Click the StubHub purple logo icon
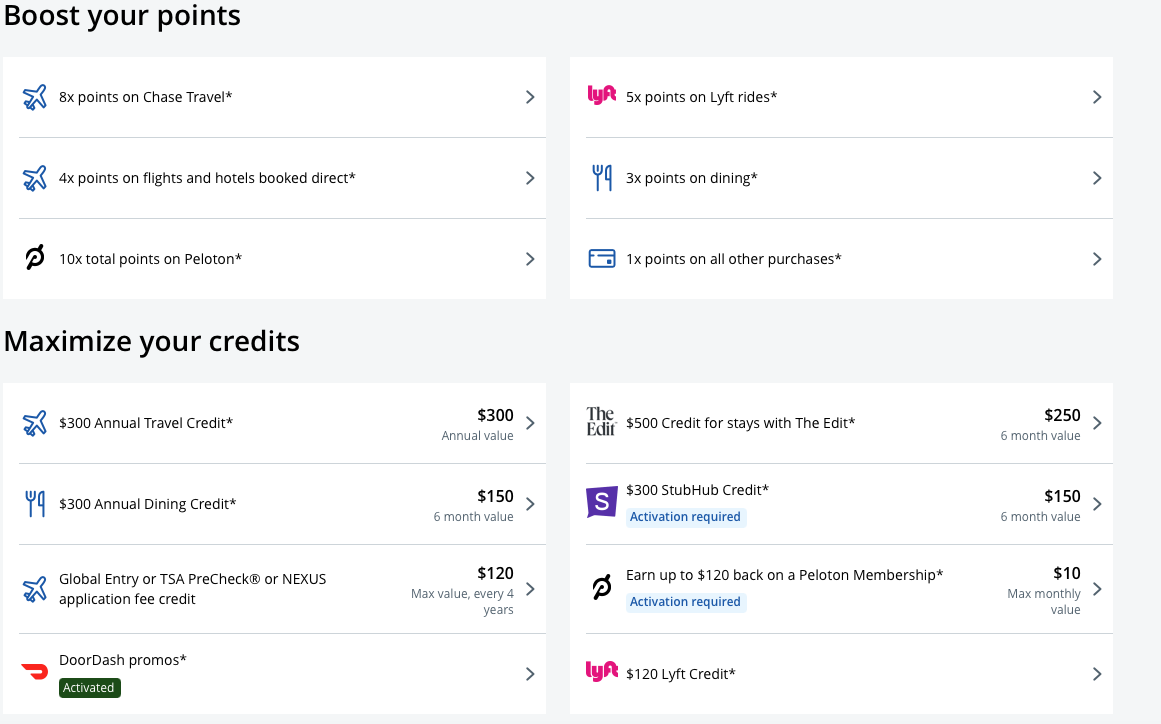Screen dimensions: 1161x724 coord(601,502)
